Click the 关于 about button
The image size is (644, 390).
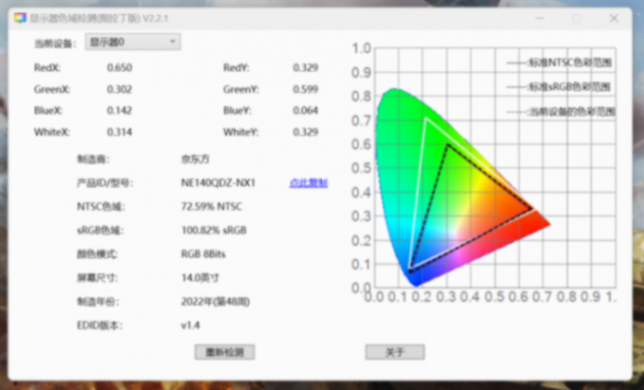[395, 352]
